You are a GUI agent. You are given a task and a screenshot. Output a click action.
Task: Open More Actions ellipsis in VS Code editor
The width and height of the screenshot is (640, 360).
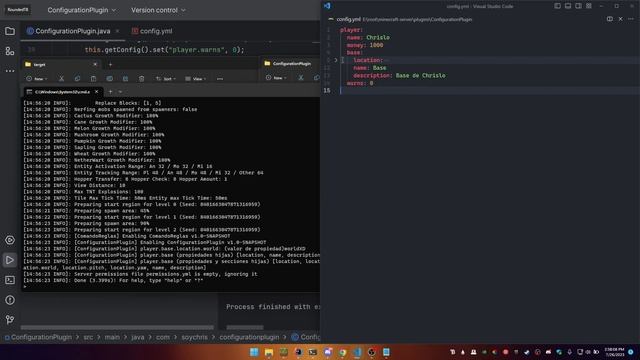(631, 19)
